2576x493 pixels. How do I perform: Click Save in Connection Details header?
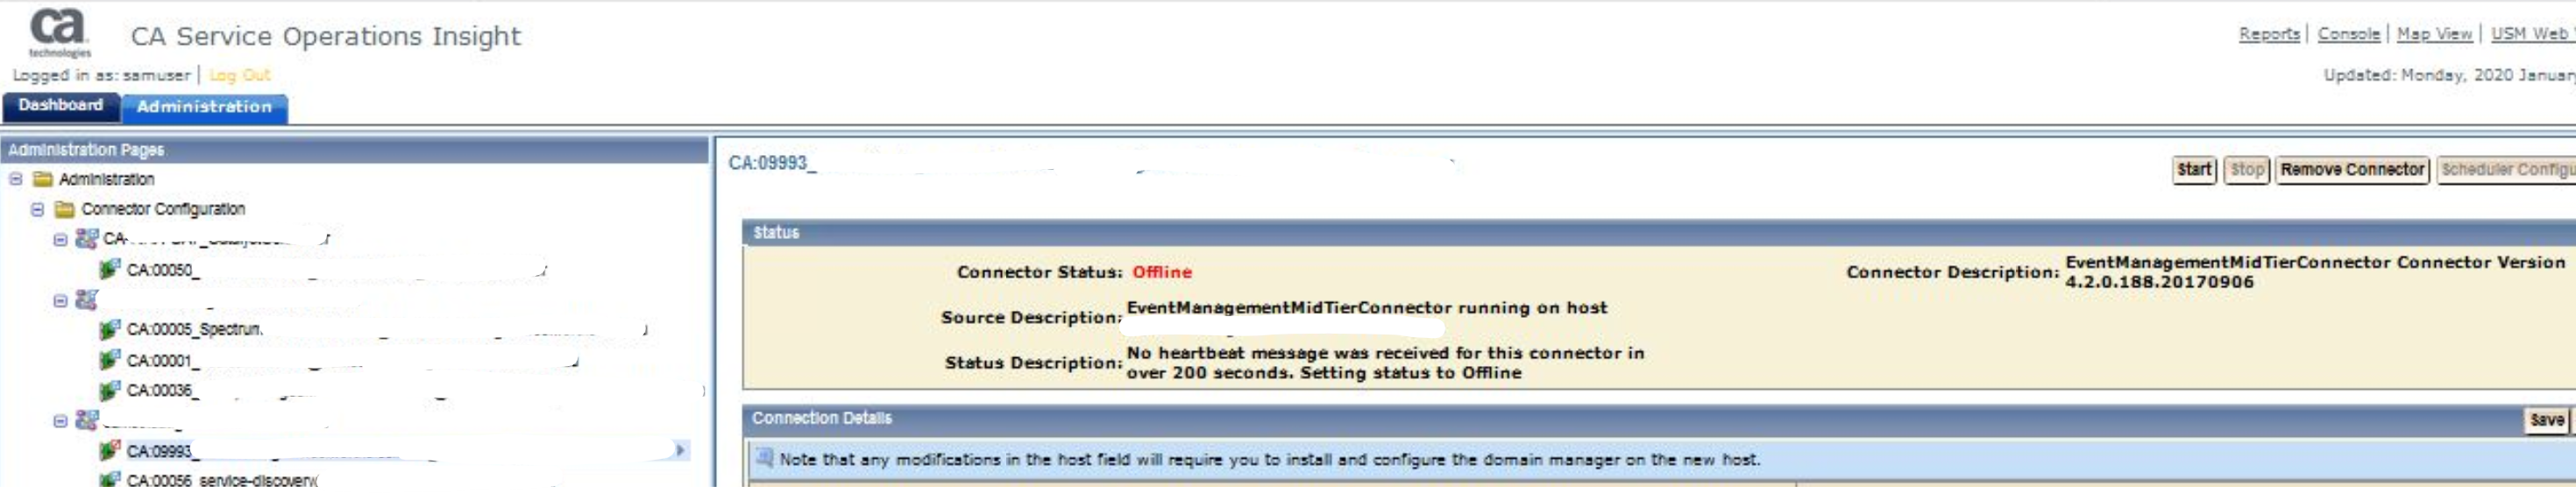pos(2546,422)
